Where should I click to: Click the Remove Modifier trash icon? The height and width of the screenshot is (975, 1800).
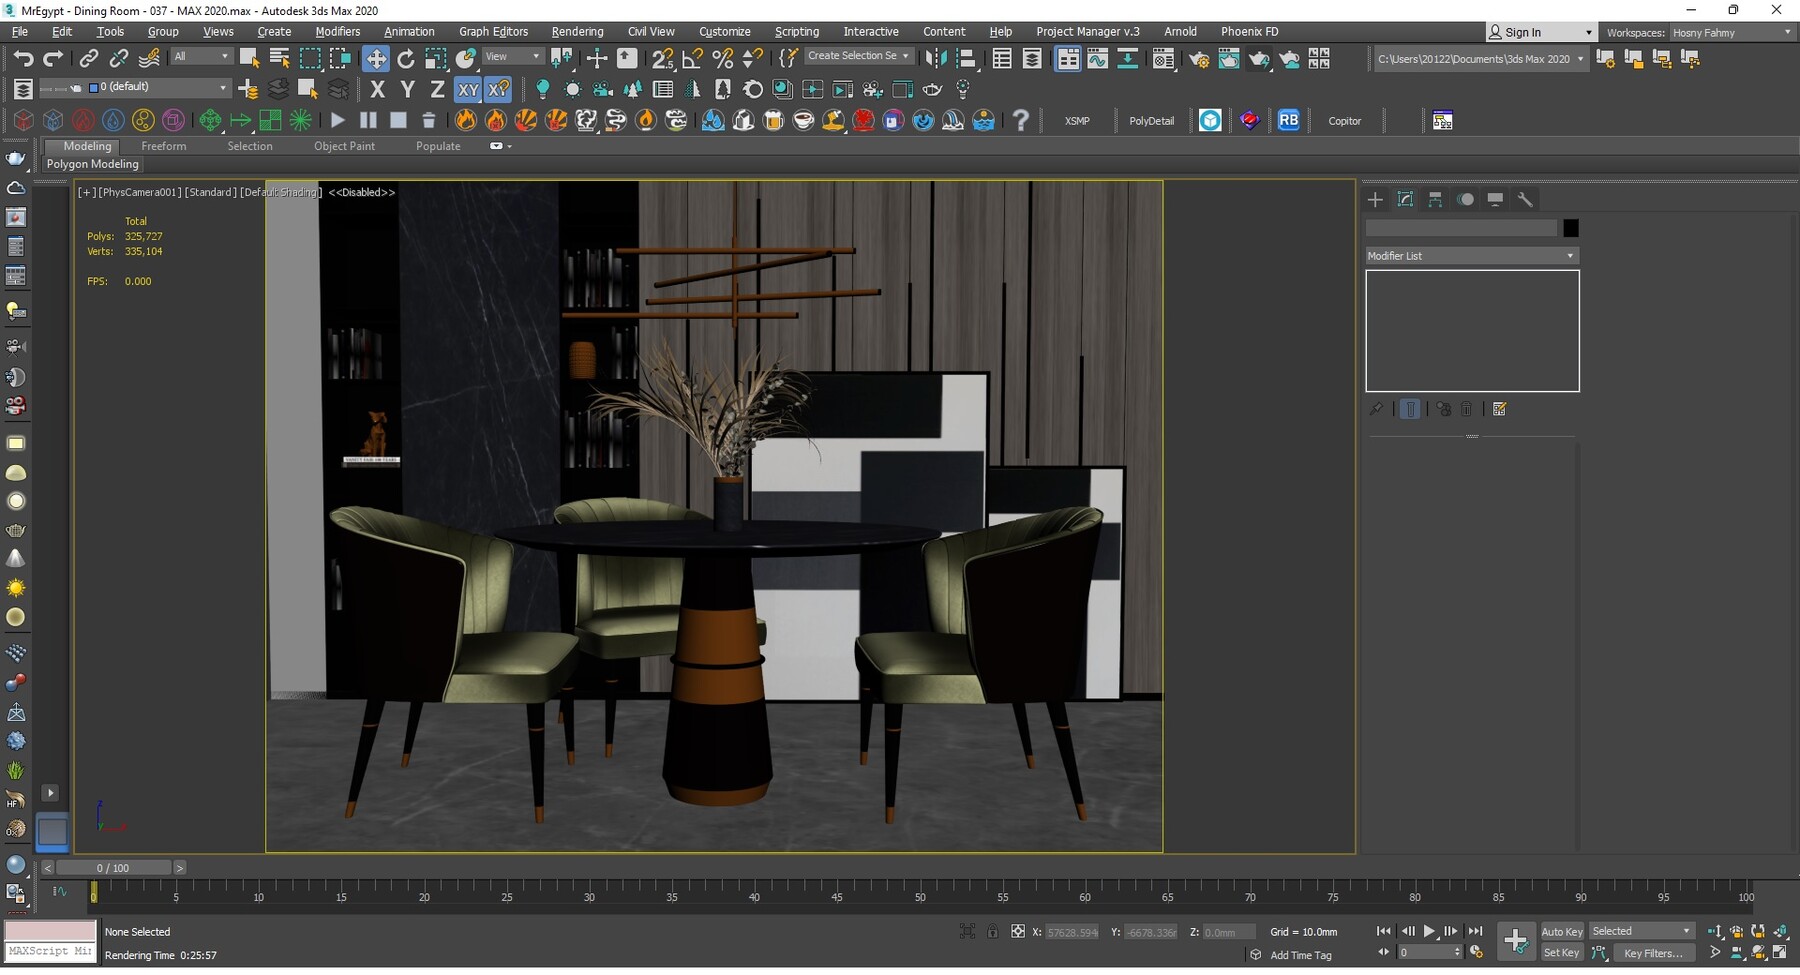tap(1466, 408)
